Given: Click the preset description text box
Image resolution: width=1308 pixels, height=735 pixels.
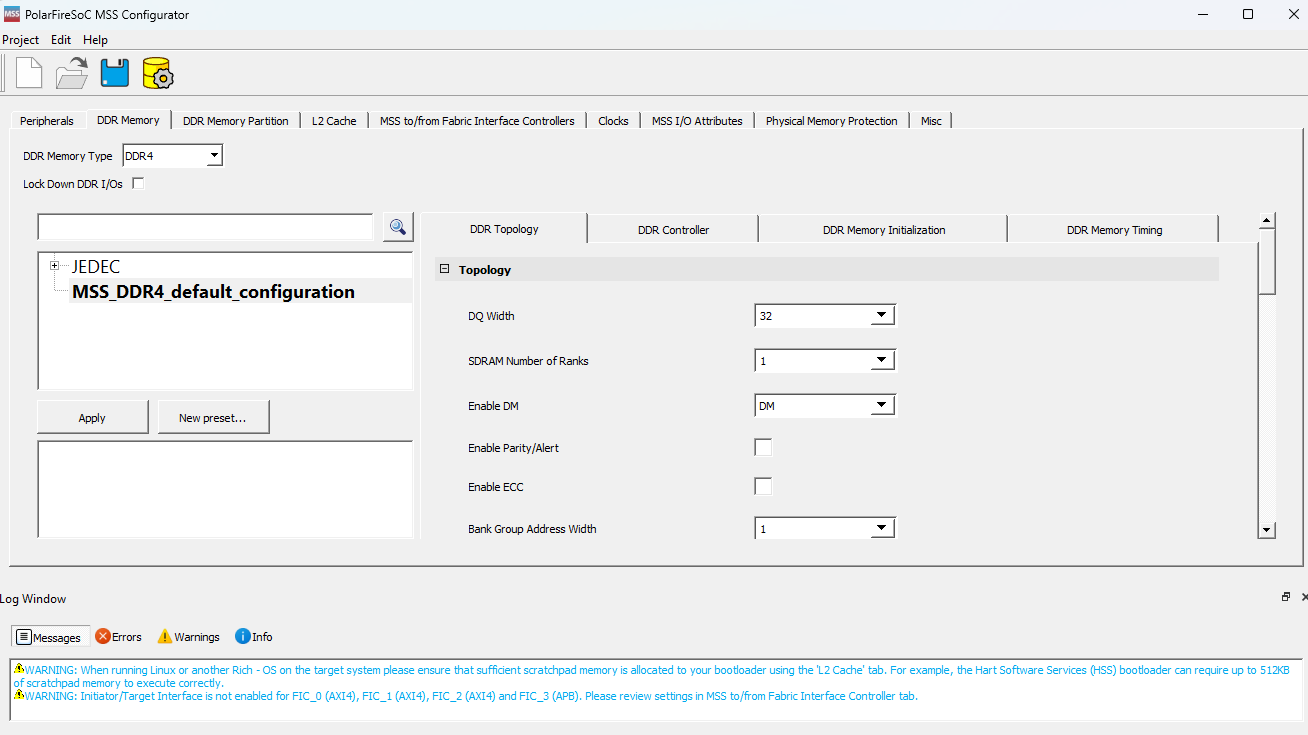Looking at the screenshot, I should (x=225, y=489).
